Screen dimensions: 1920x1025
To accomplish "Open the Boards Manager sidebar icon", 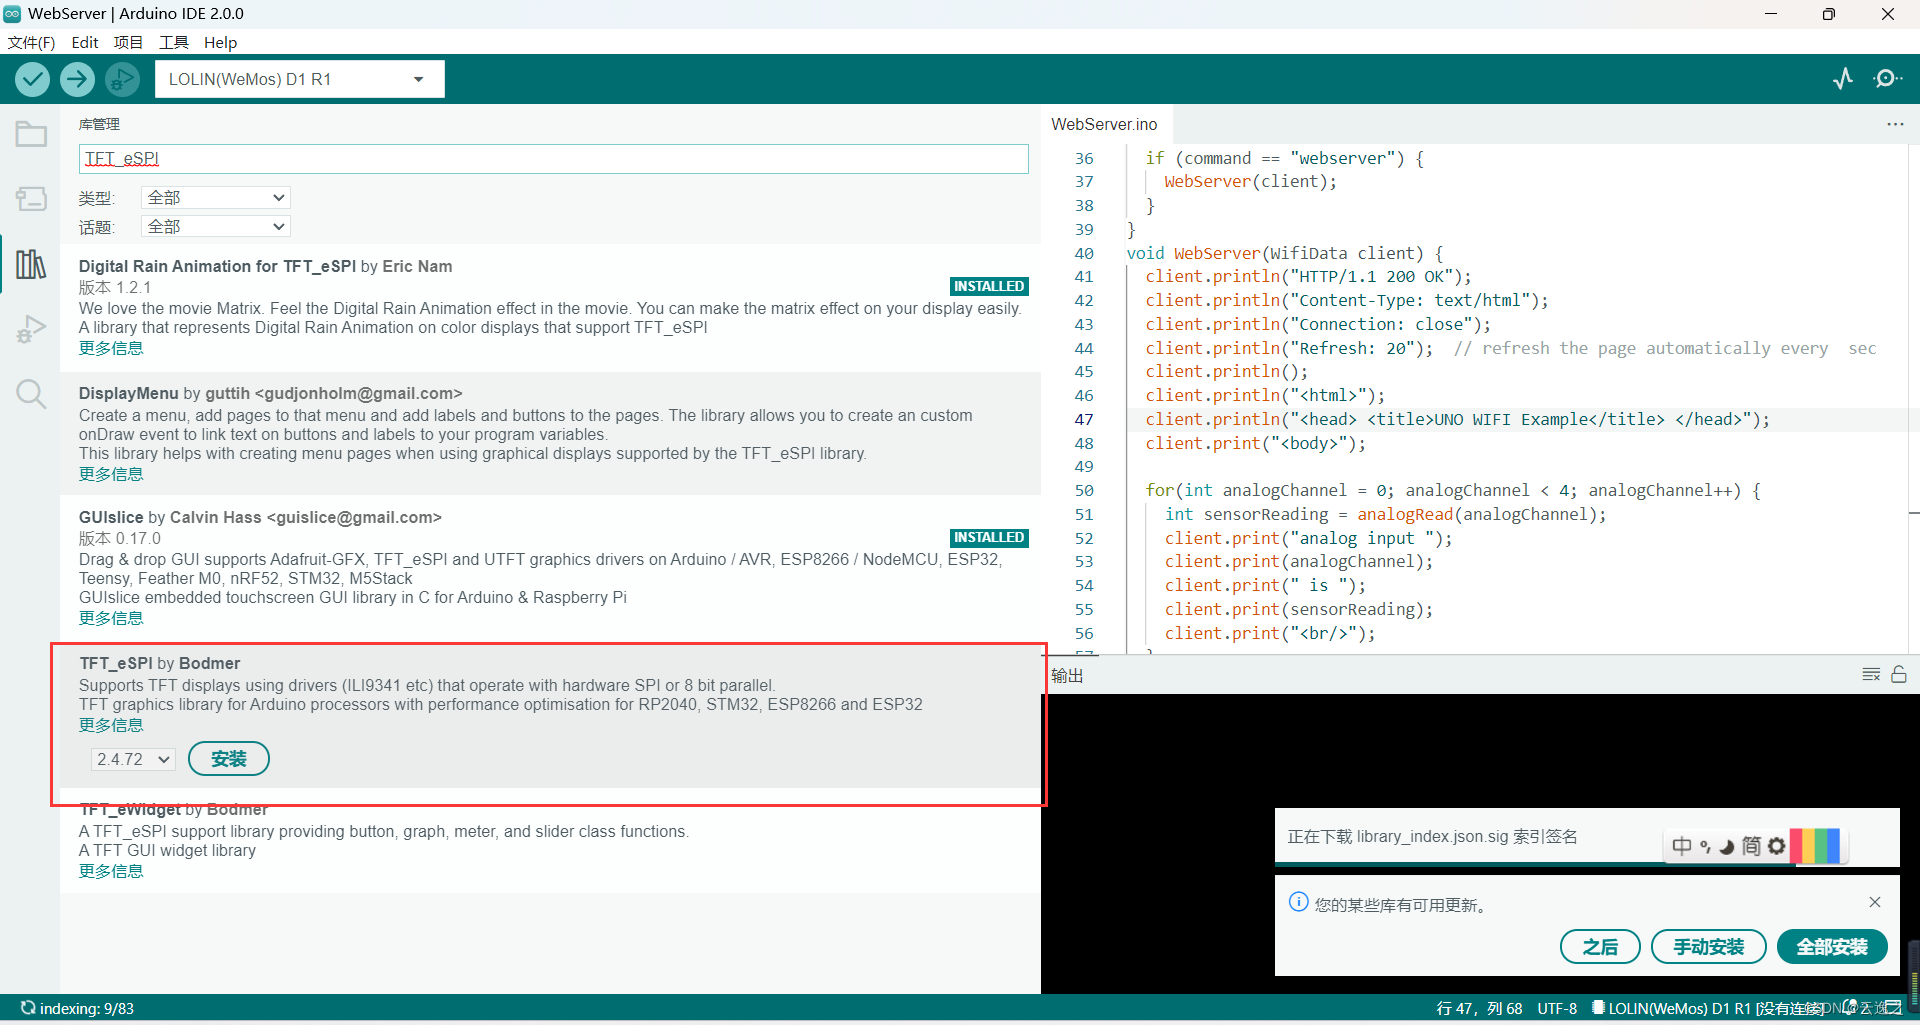I will click(31, 198).
